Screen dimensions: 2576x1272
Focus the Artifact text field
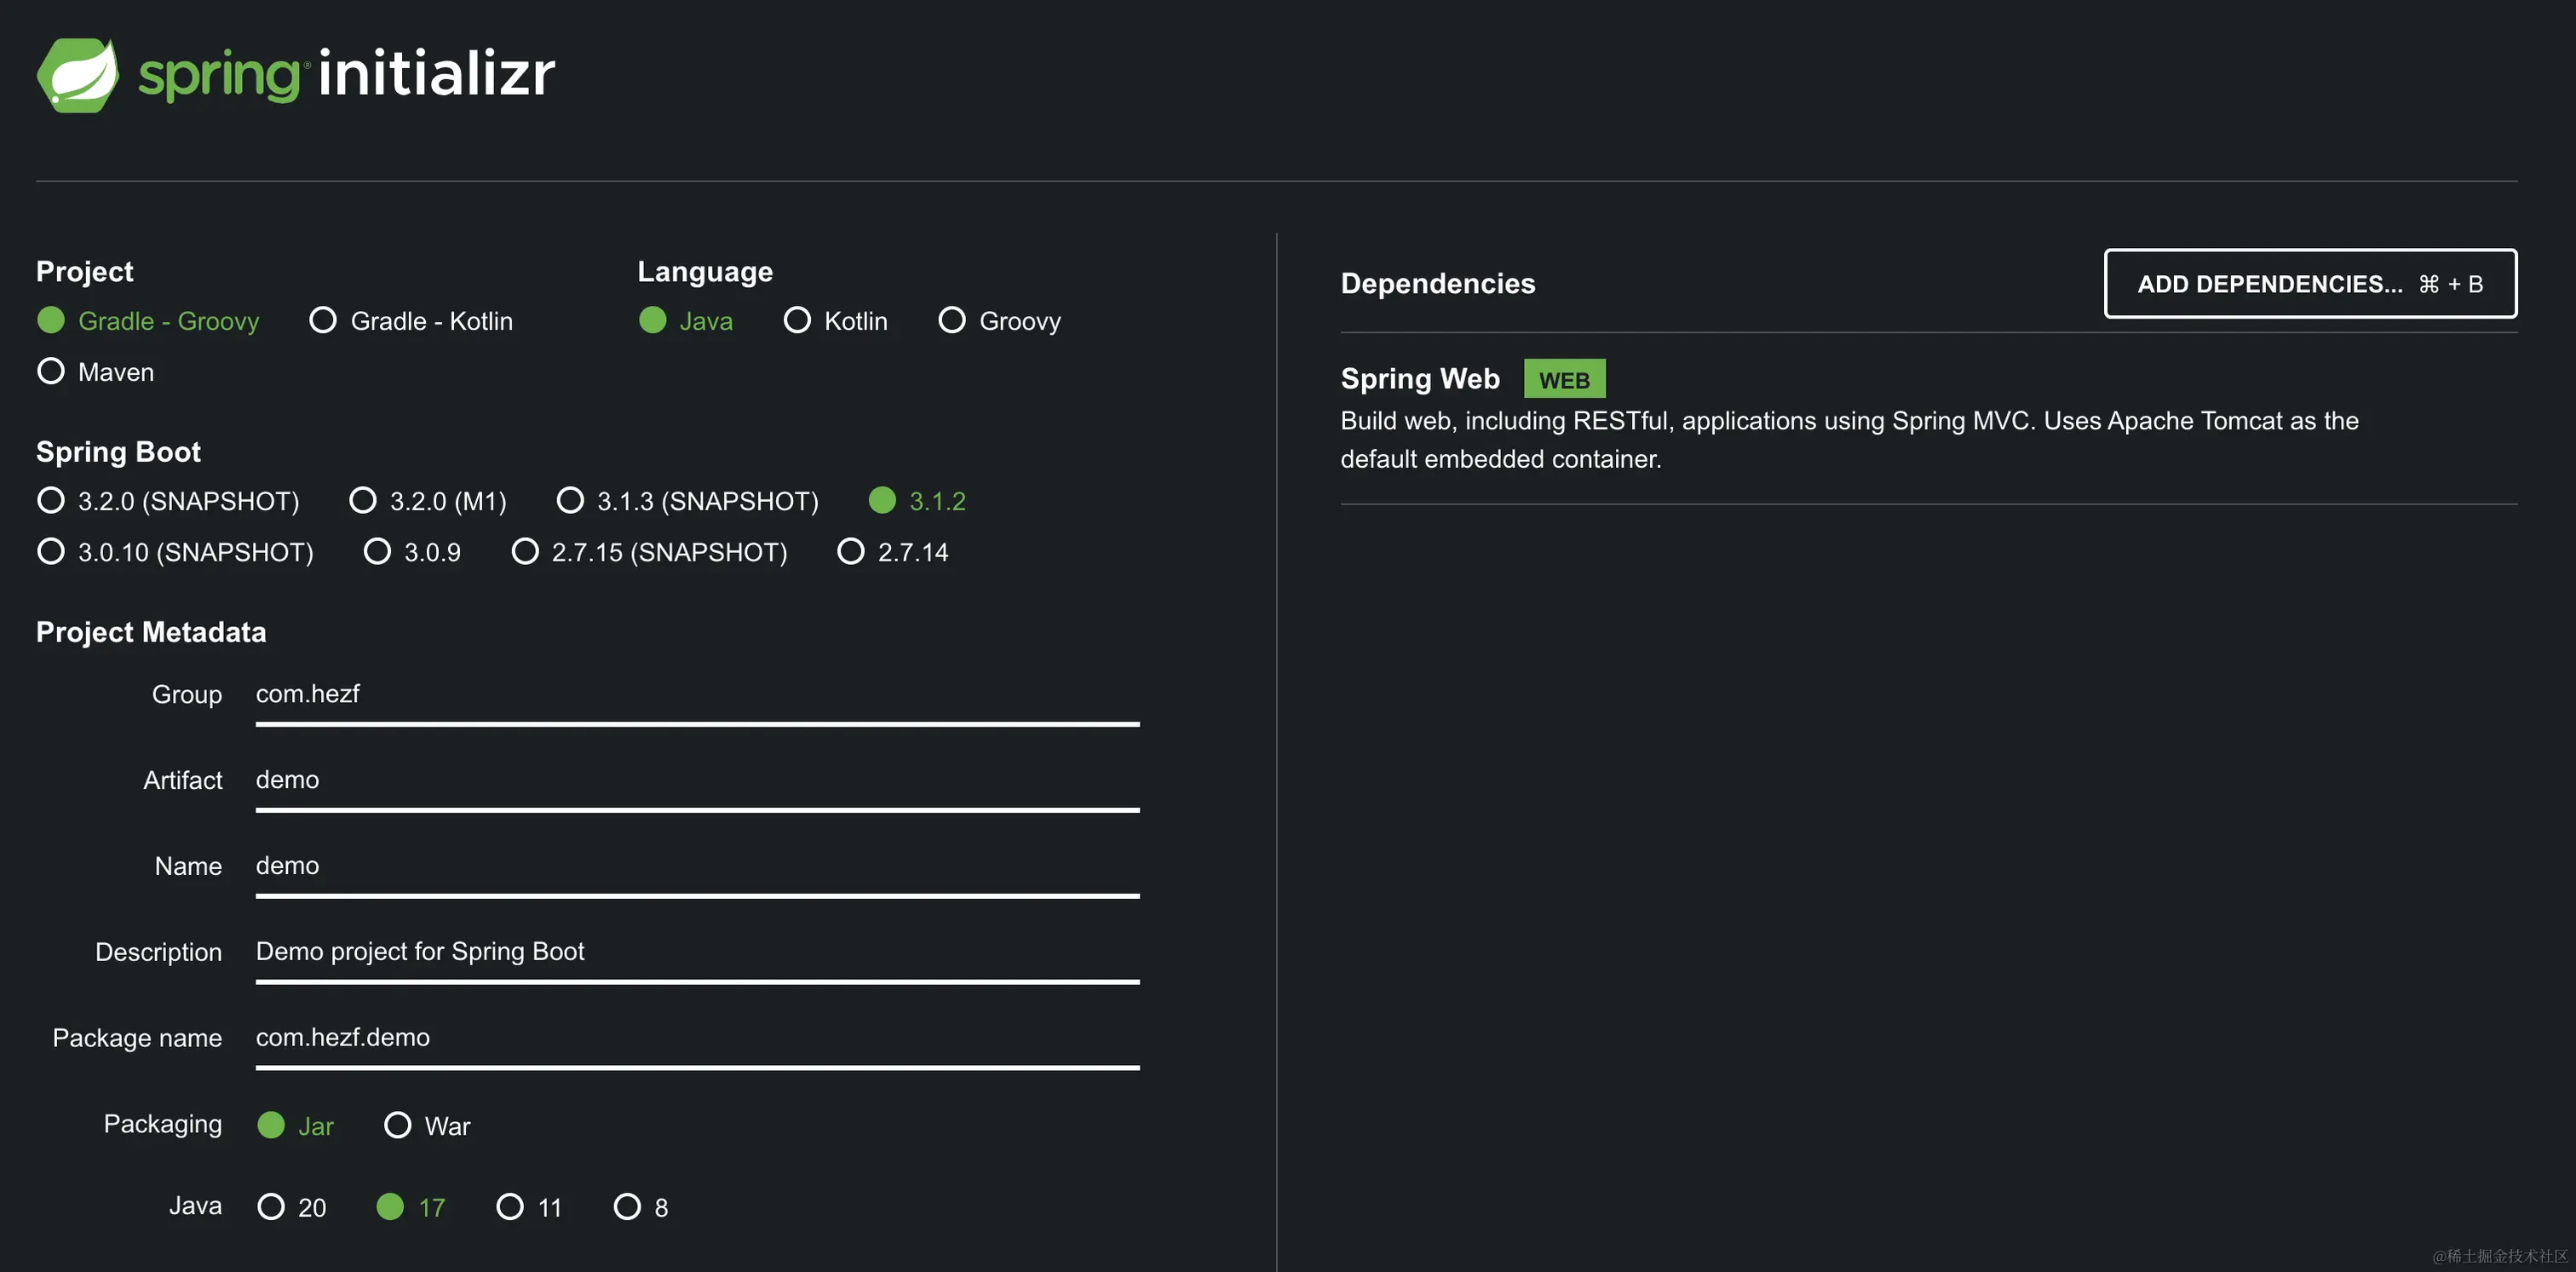pos(697,780)
